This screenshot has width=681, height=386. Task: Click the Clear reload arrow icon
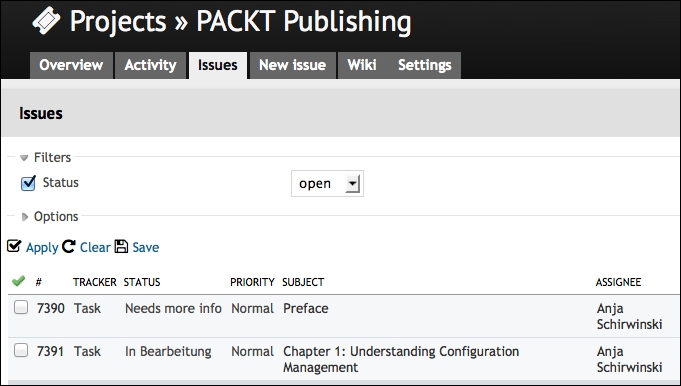tap(69, 247)
